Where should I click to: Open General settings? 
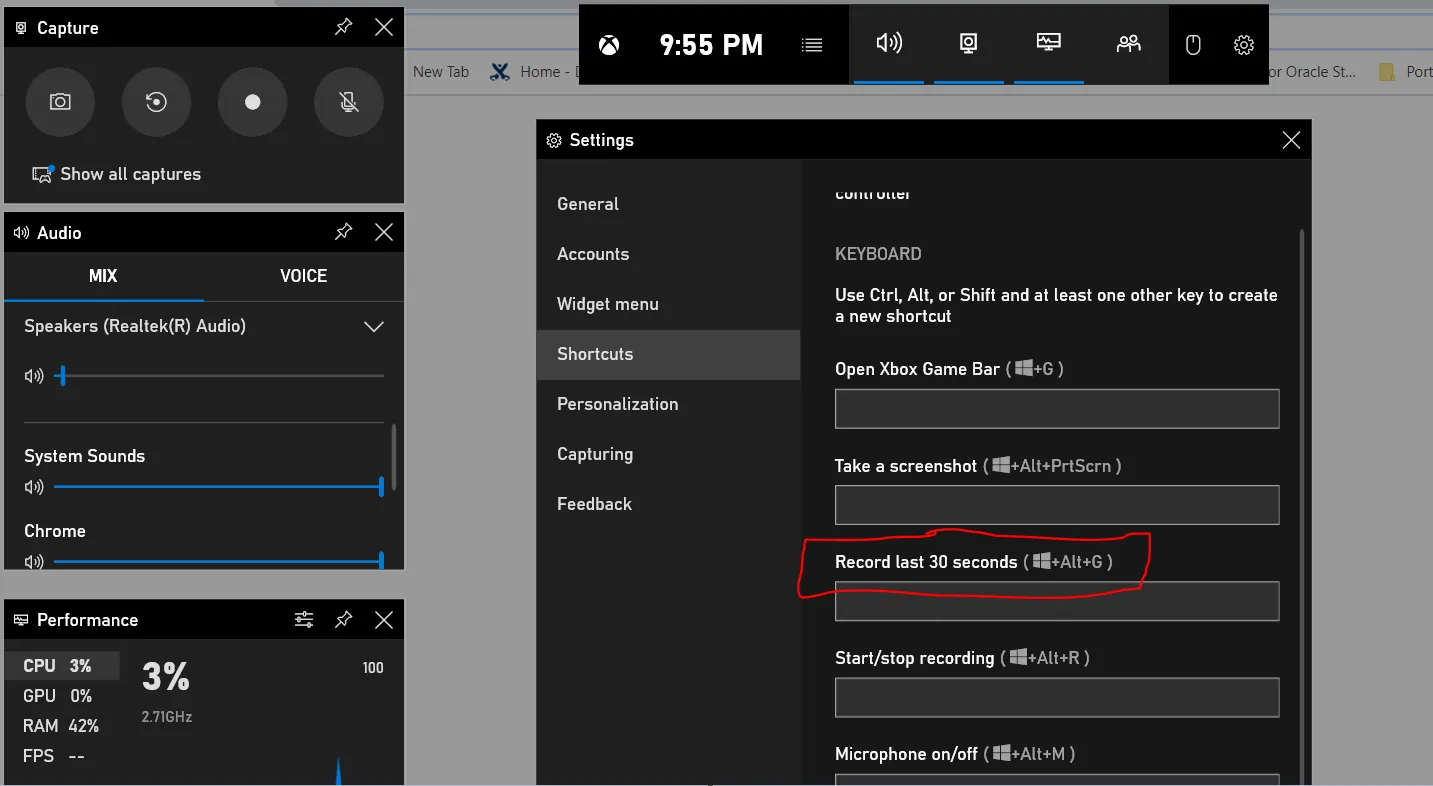click(668, 204)
